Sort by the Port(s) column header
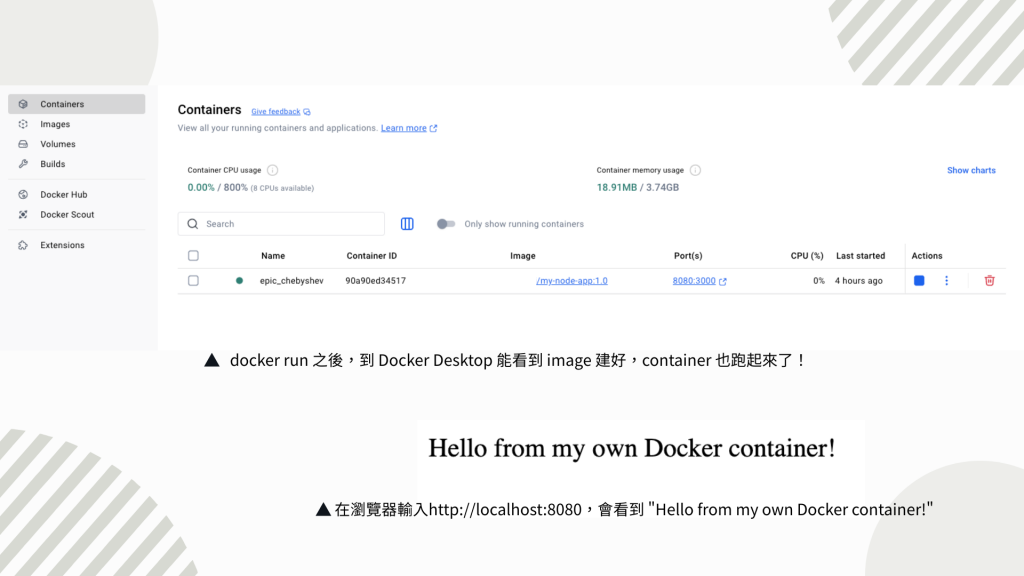The height and width of the screenshot is (576, 1024). (x=688, y=256)
